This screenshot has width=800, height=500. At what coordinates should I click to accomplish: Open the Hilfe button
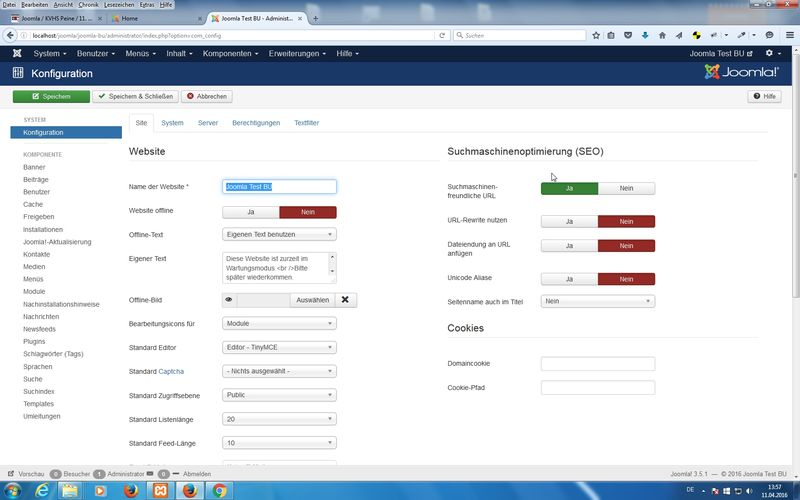click(764, 96)
